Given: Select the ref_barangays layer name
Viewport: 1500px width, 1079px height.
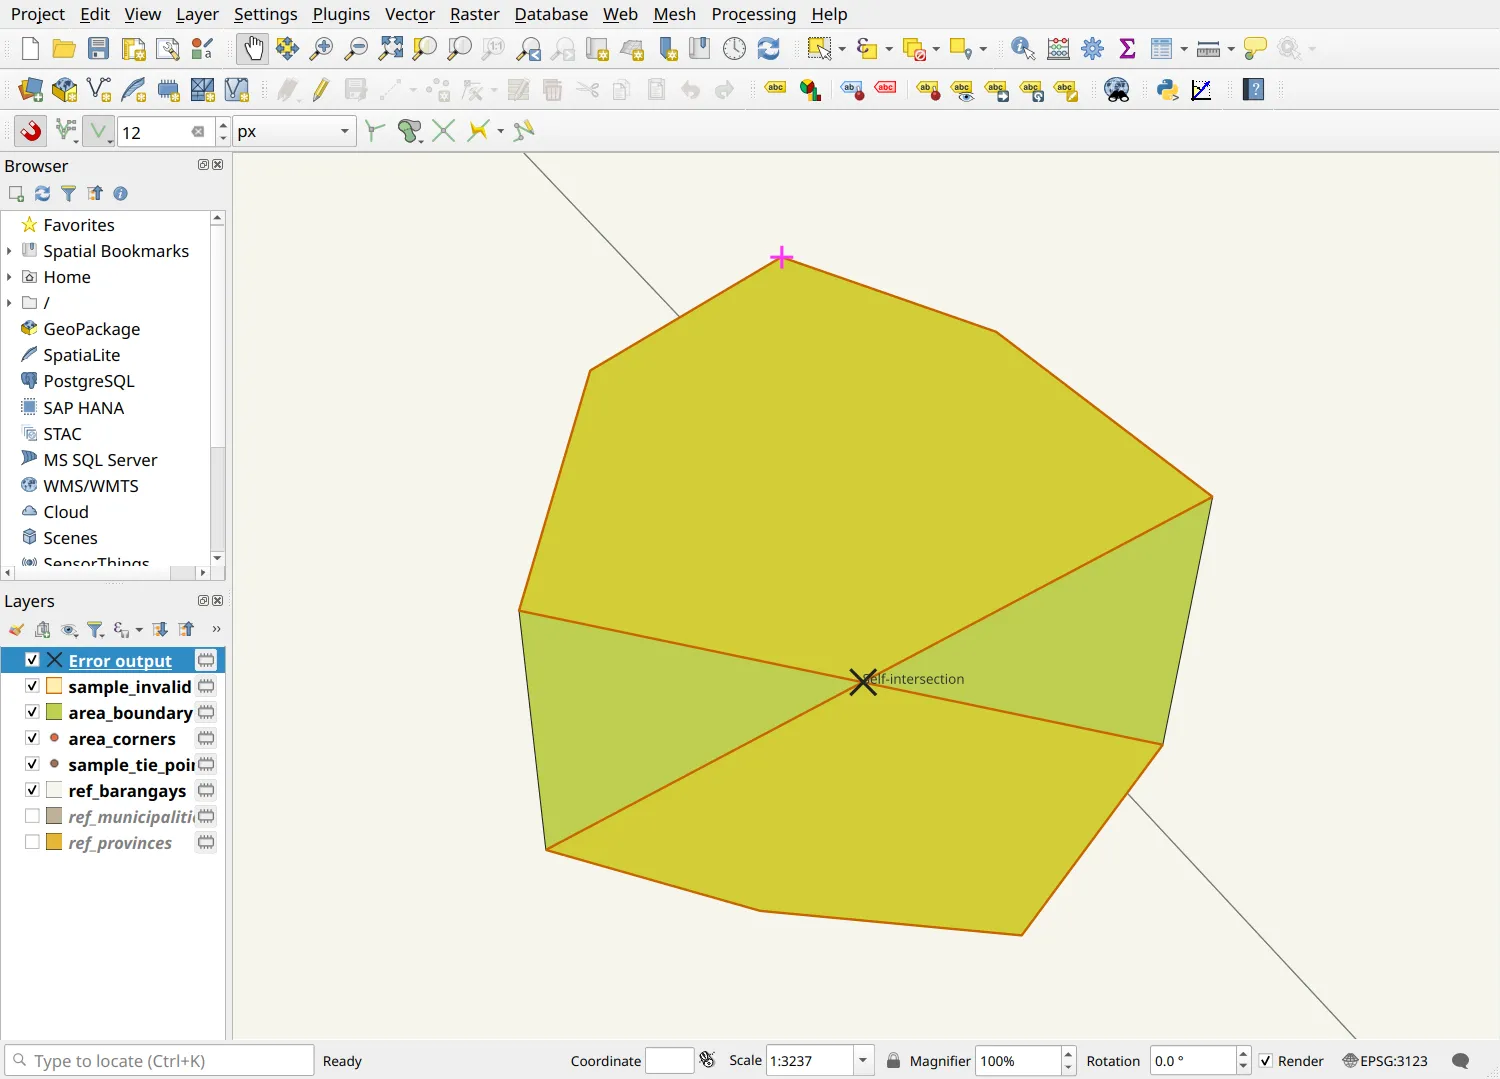Looking at the screenshot, I should click(127, 791).
